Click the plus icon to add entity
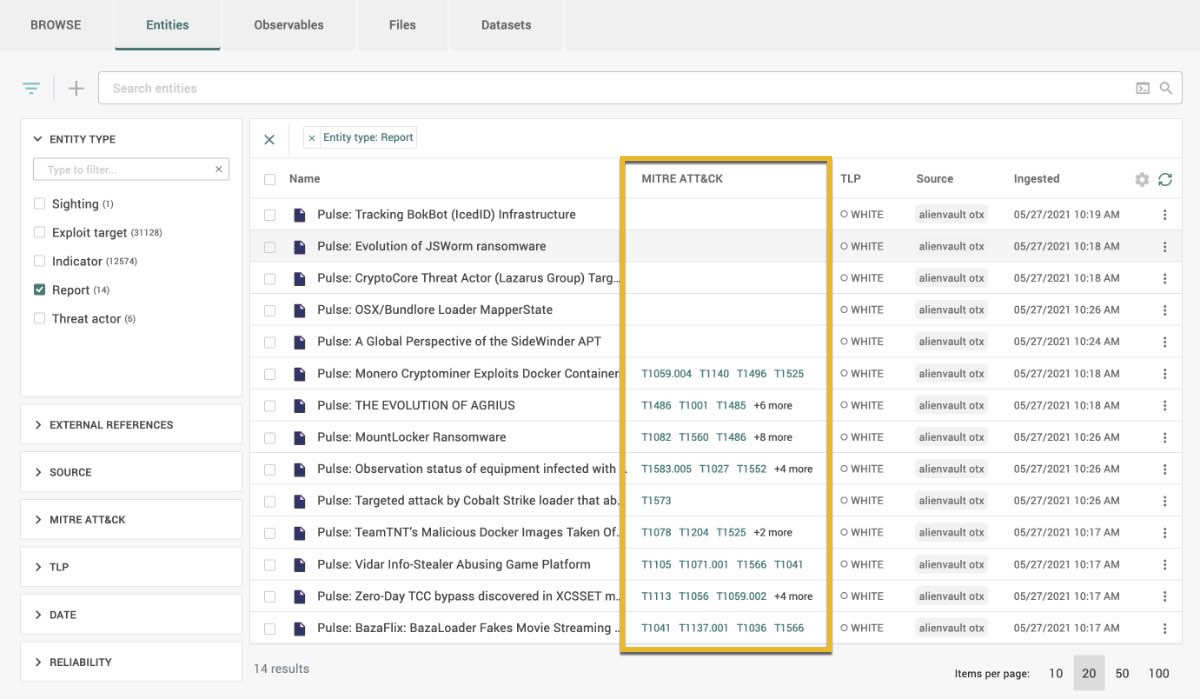The width and height of the screenshot is (1200, 699). coord(76,88)
